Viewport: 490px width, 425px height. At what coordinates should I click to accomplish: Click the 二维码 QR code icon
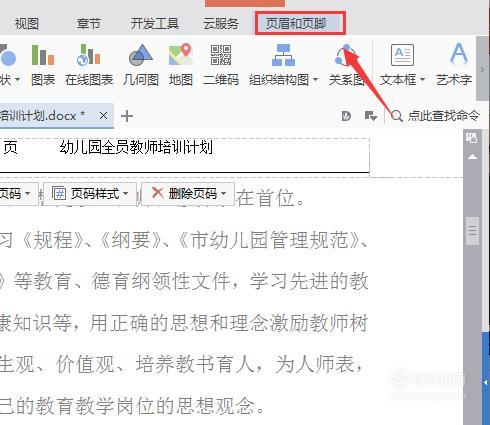[221, 65]
